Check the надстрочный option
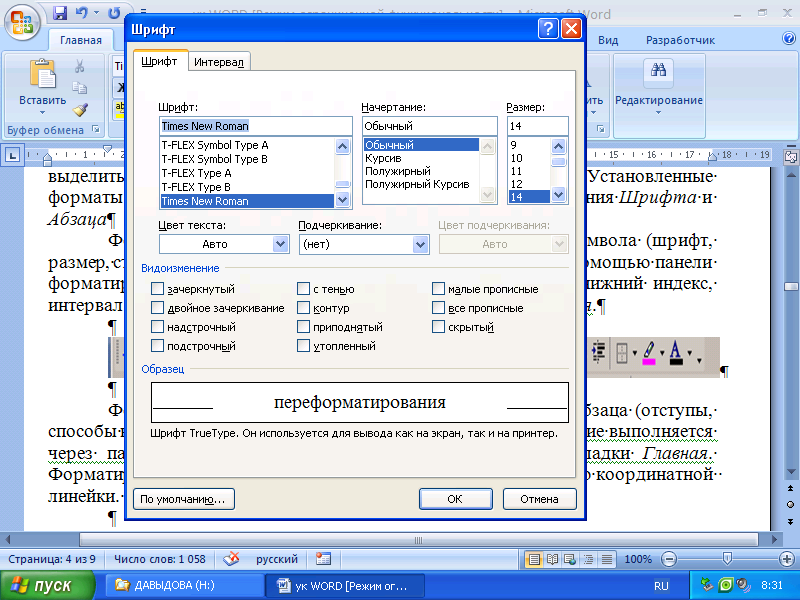800x600 pixels. (x=157, y=327)
